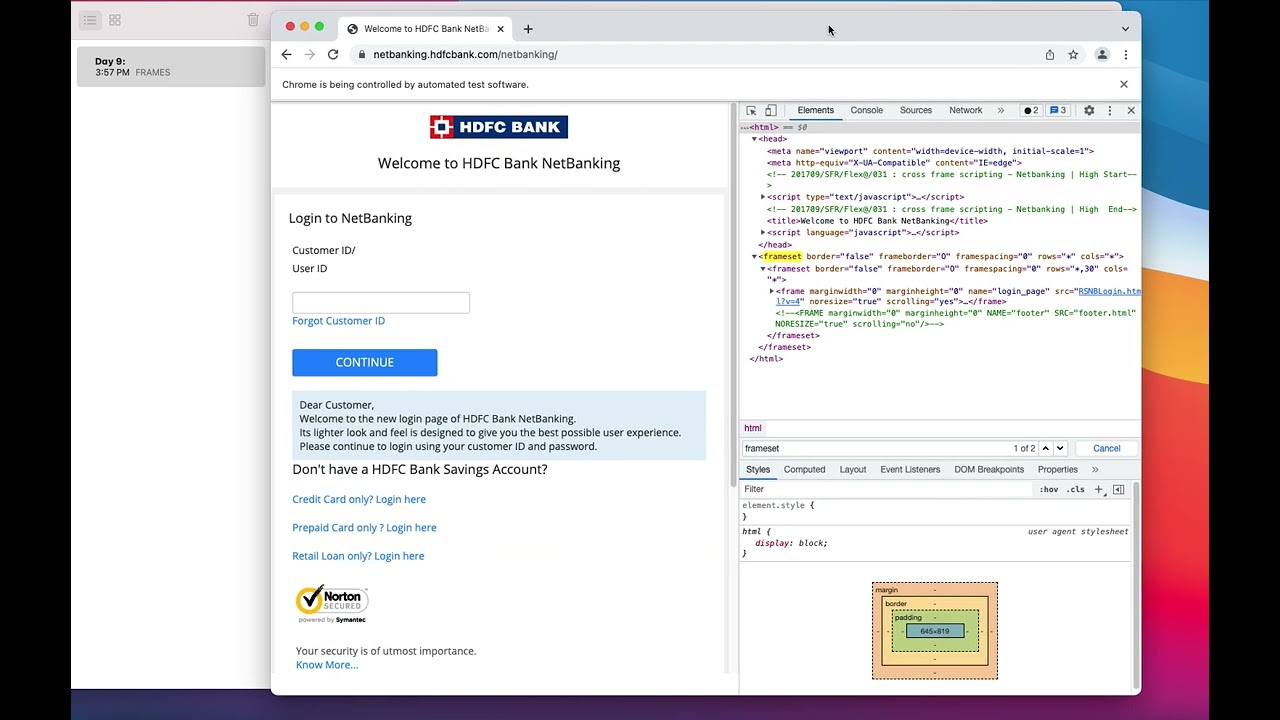The image size is (1280, 720).
Task: Toggle the computed styles sidebar icon
Action: (x=1118, y=490)
